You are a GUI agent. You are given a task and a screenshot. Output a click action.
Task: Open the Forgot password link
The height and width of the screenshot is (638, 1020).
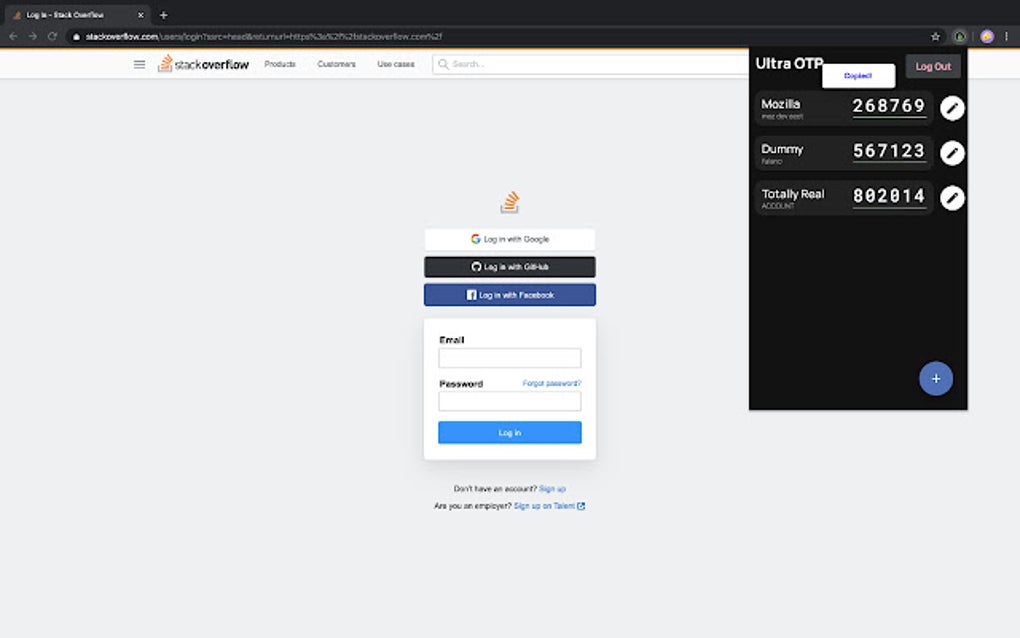pyautogui.click(x=552, y=383)
